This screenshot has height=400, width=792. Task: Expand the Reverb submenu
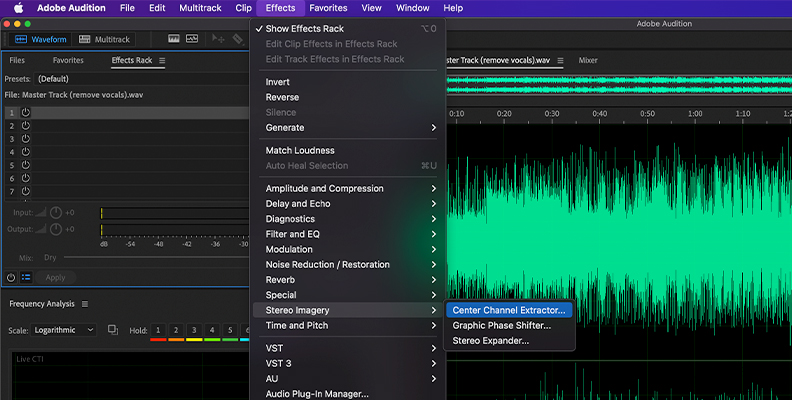pyautogui.click(x=348, y=279)
